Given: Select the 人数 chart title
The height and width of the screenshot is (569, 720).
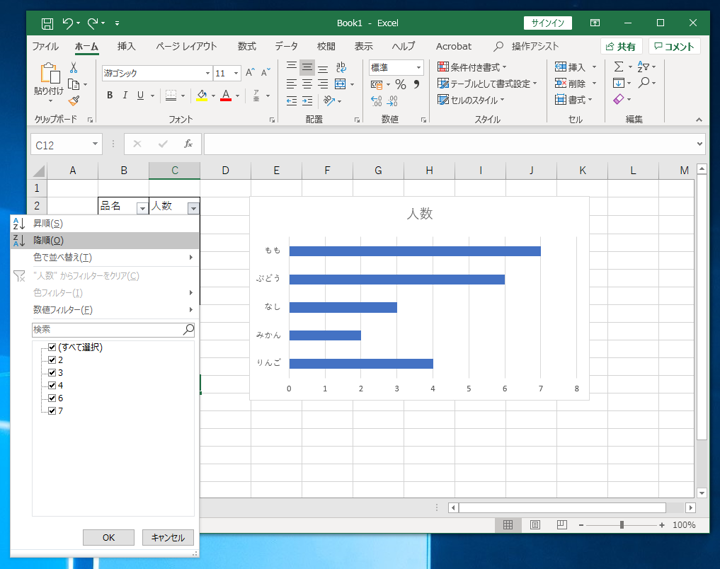Looking at the screenshot, I should click(419, 214).
